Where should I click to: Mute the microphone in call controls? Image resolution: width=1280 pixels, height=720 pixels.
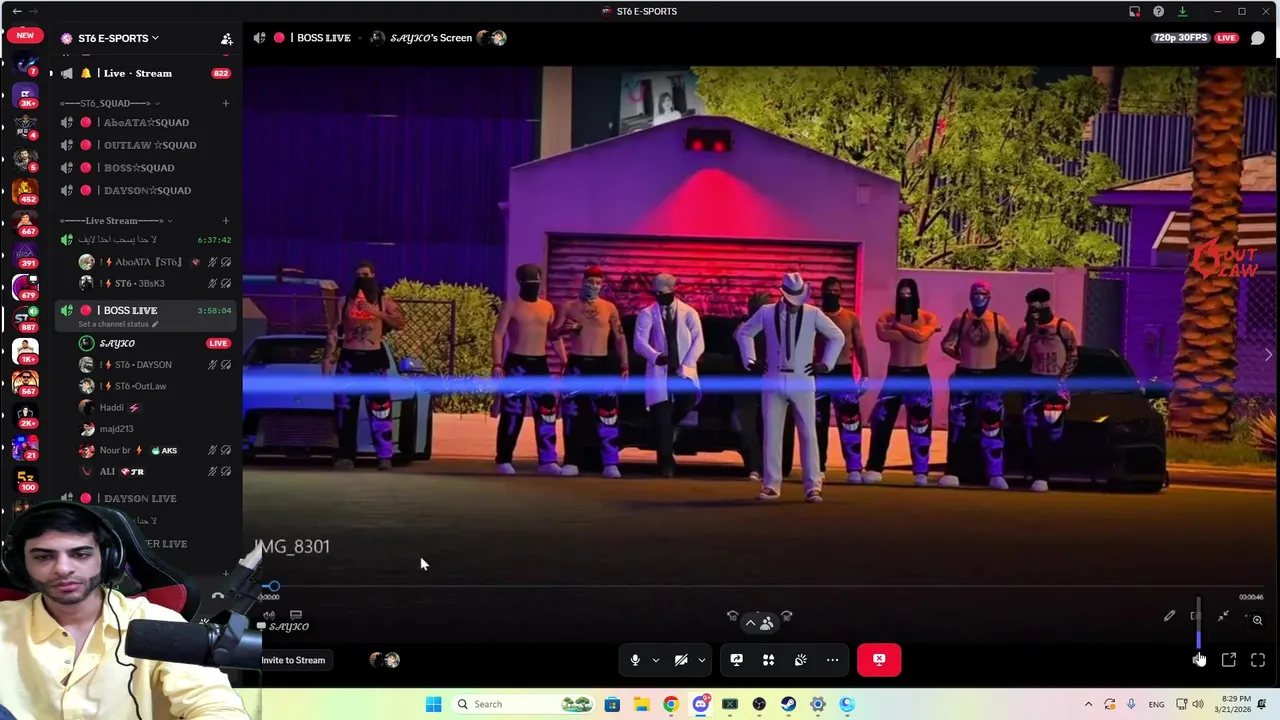pos(635,660)
